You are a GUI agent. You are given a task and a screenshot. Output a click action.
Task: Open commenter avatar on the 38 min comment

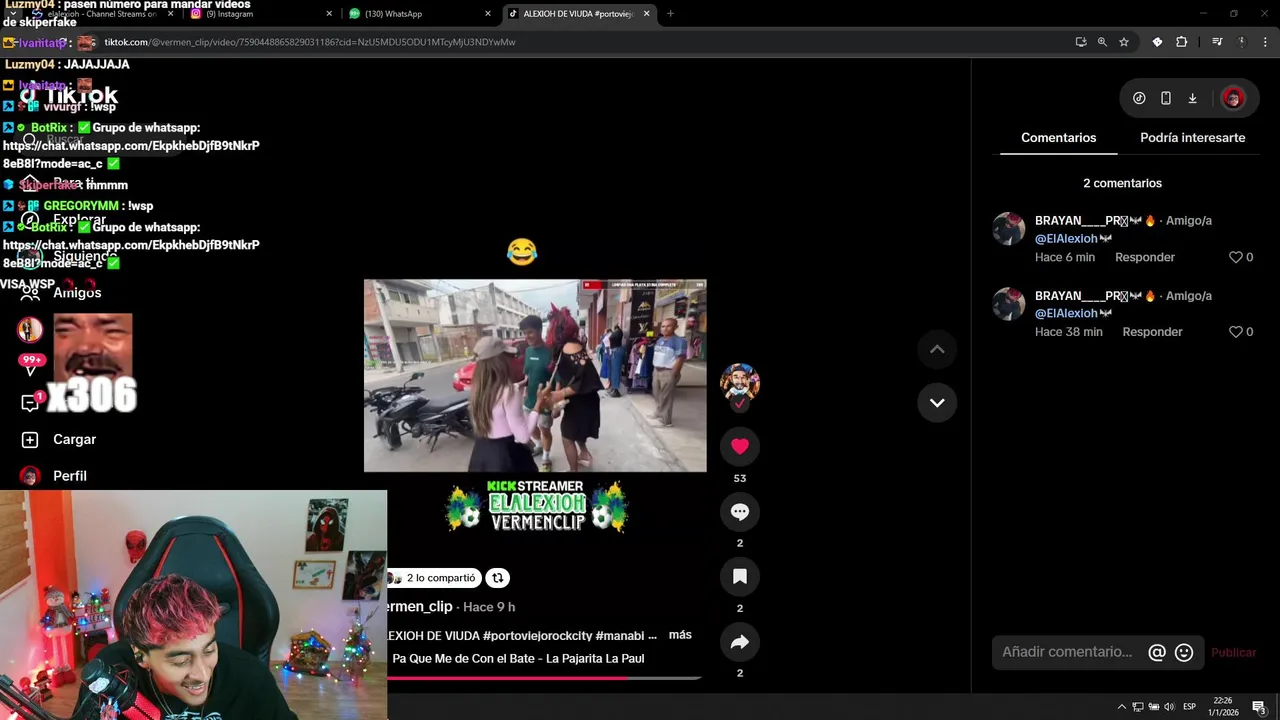1008,304
